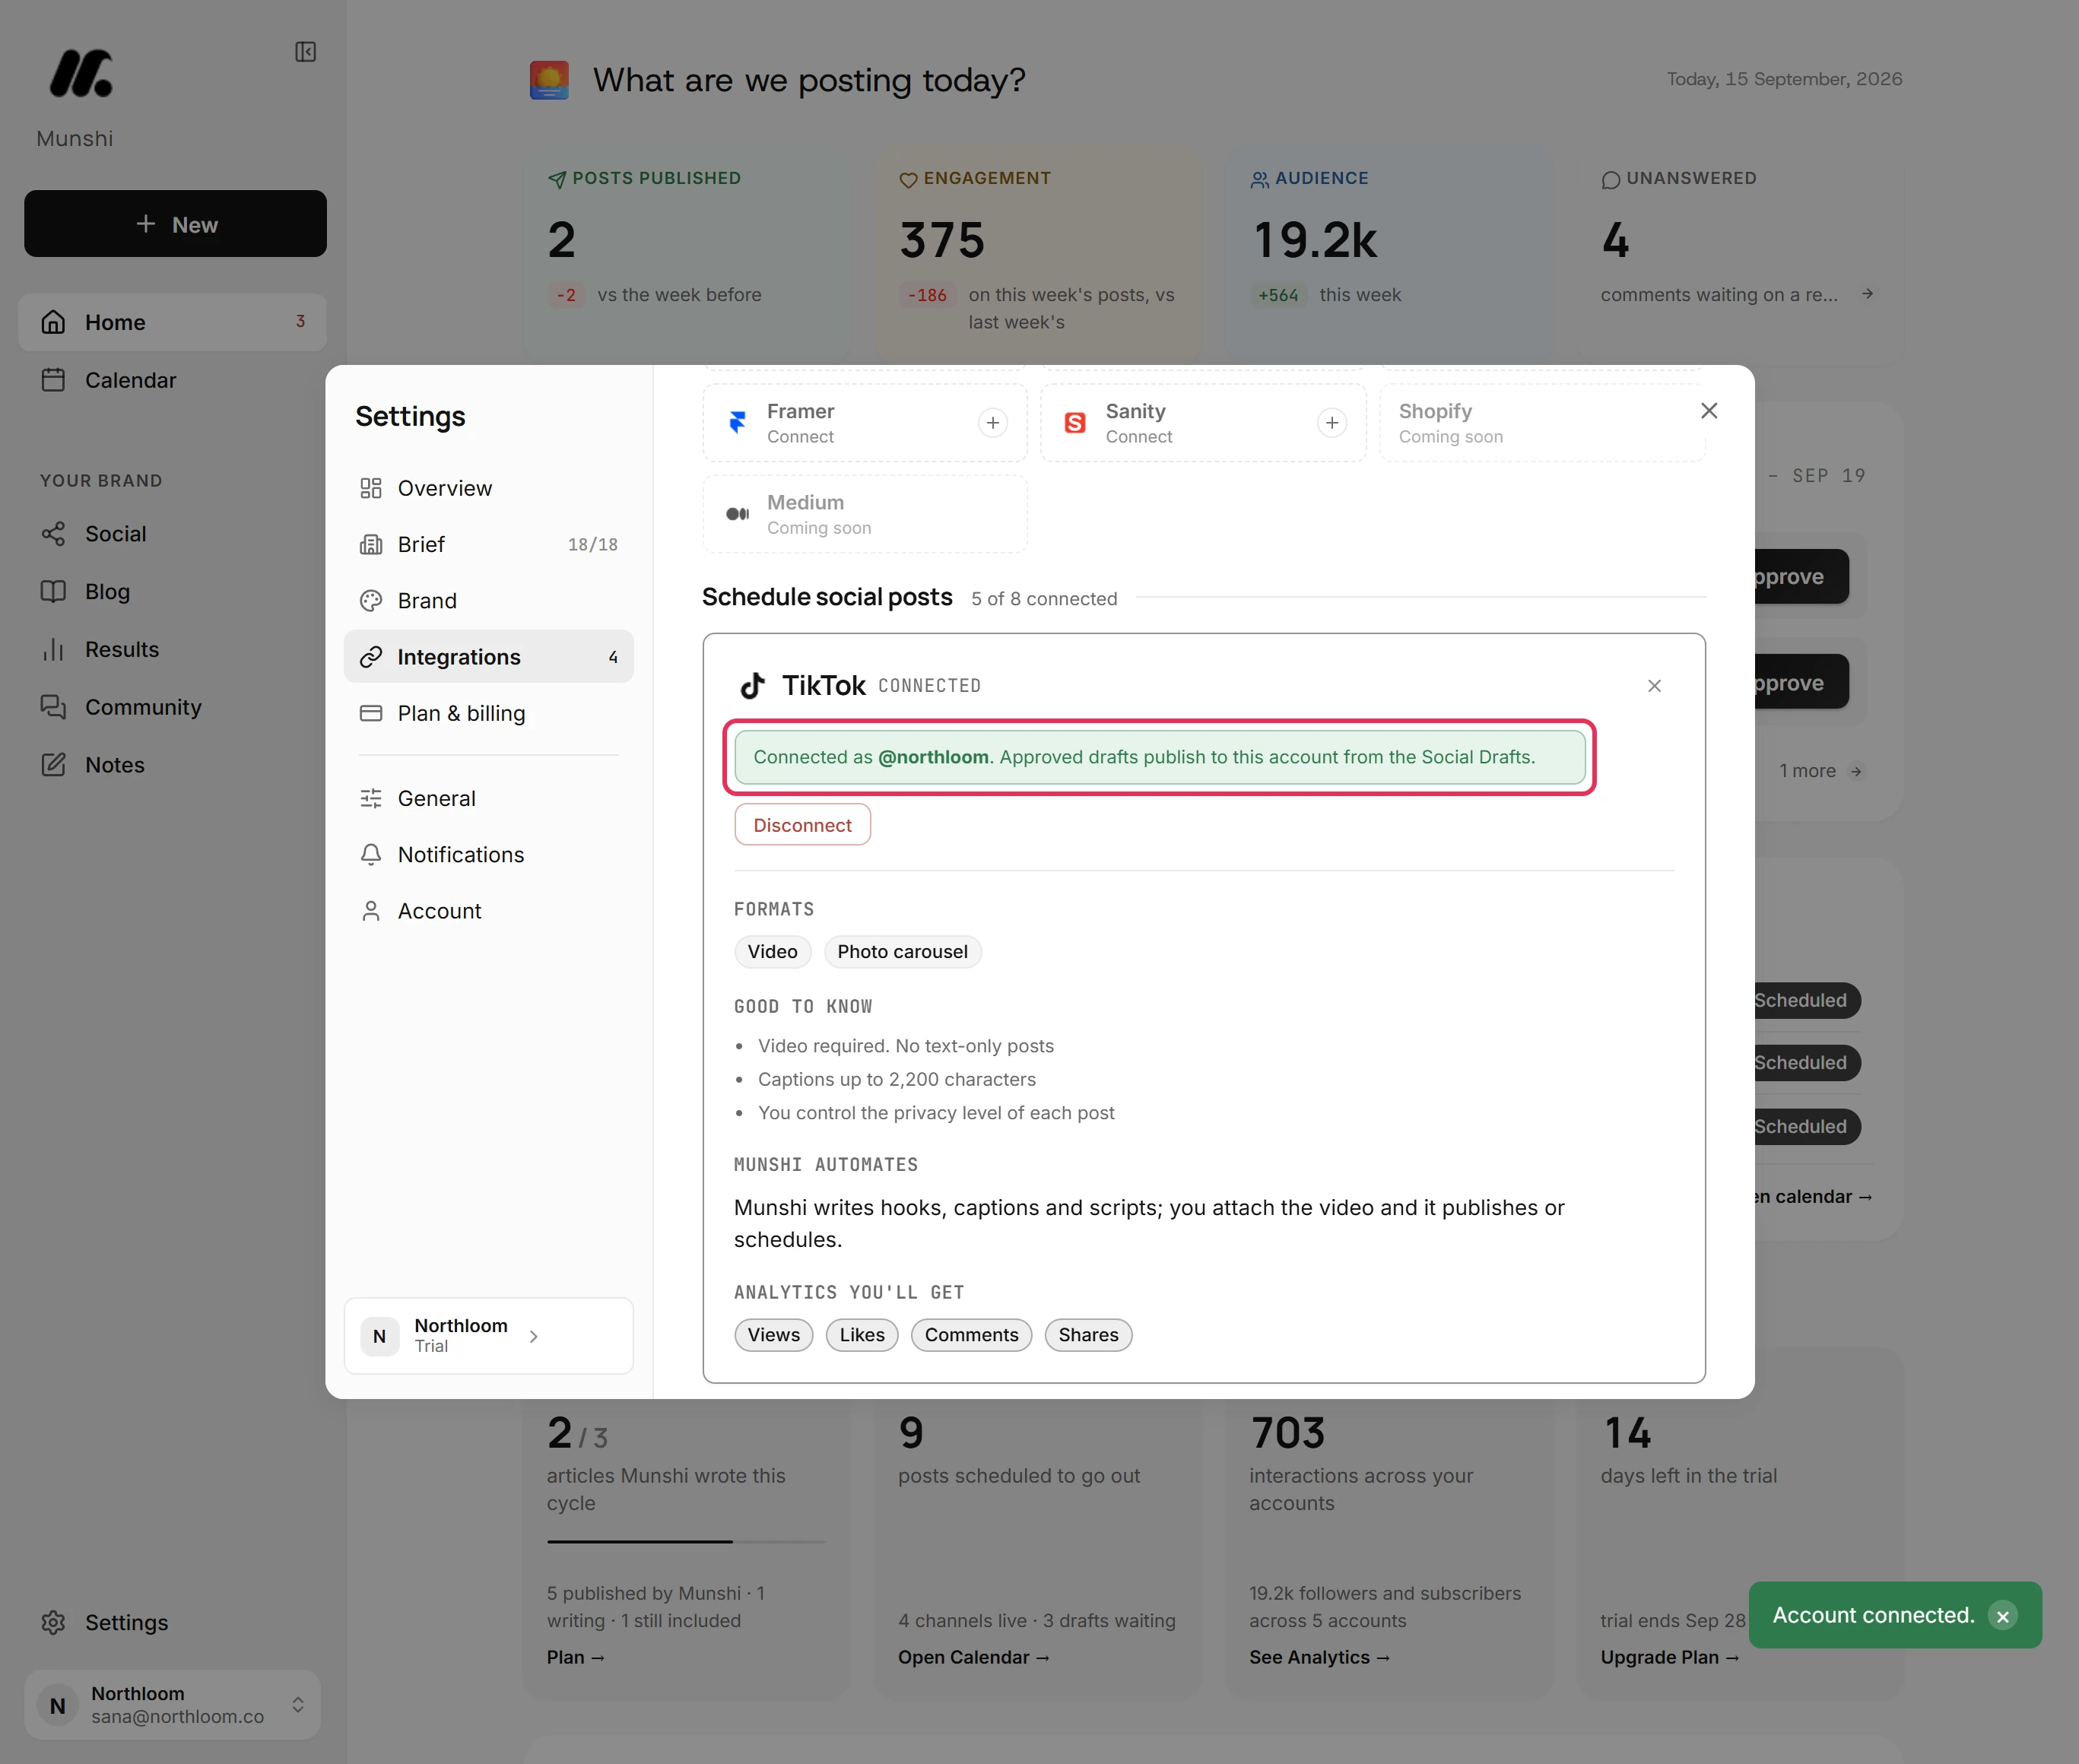Click the Shopify Coming soon card
The height and width of the screenshot is (1764, 2079).
pyautogui.click(x=1542, y=423)
